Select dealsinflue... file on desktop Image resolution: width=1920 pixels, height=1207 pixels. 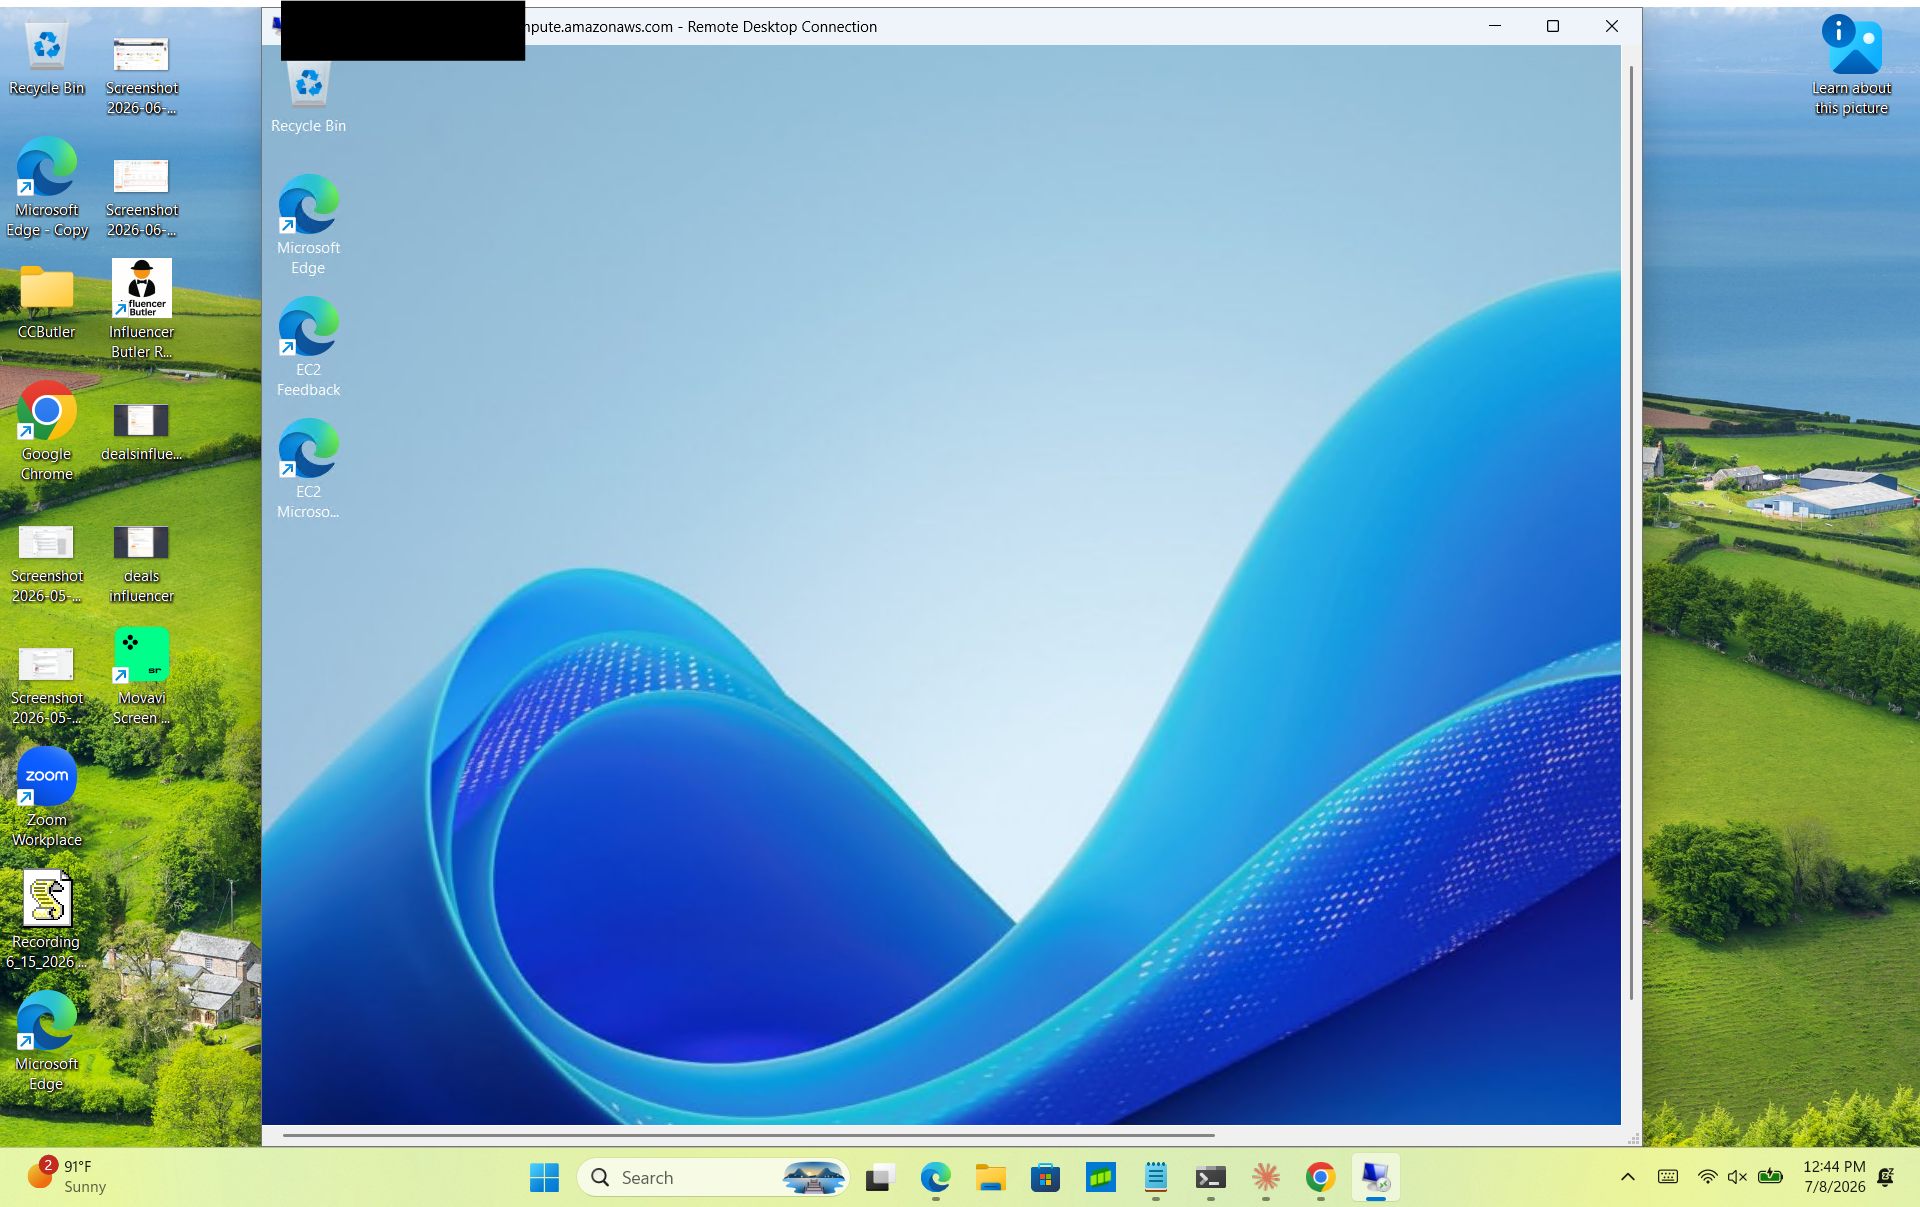[141, 432]
